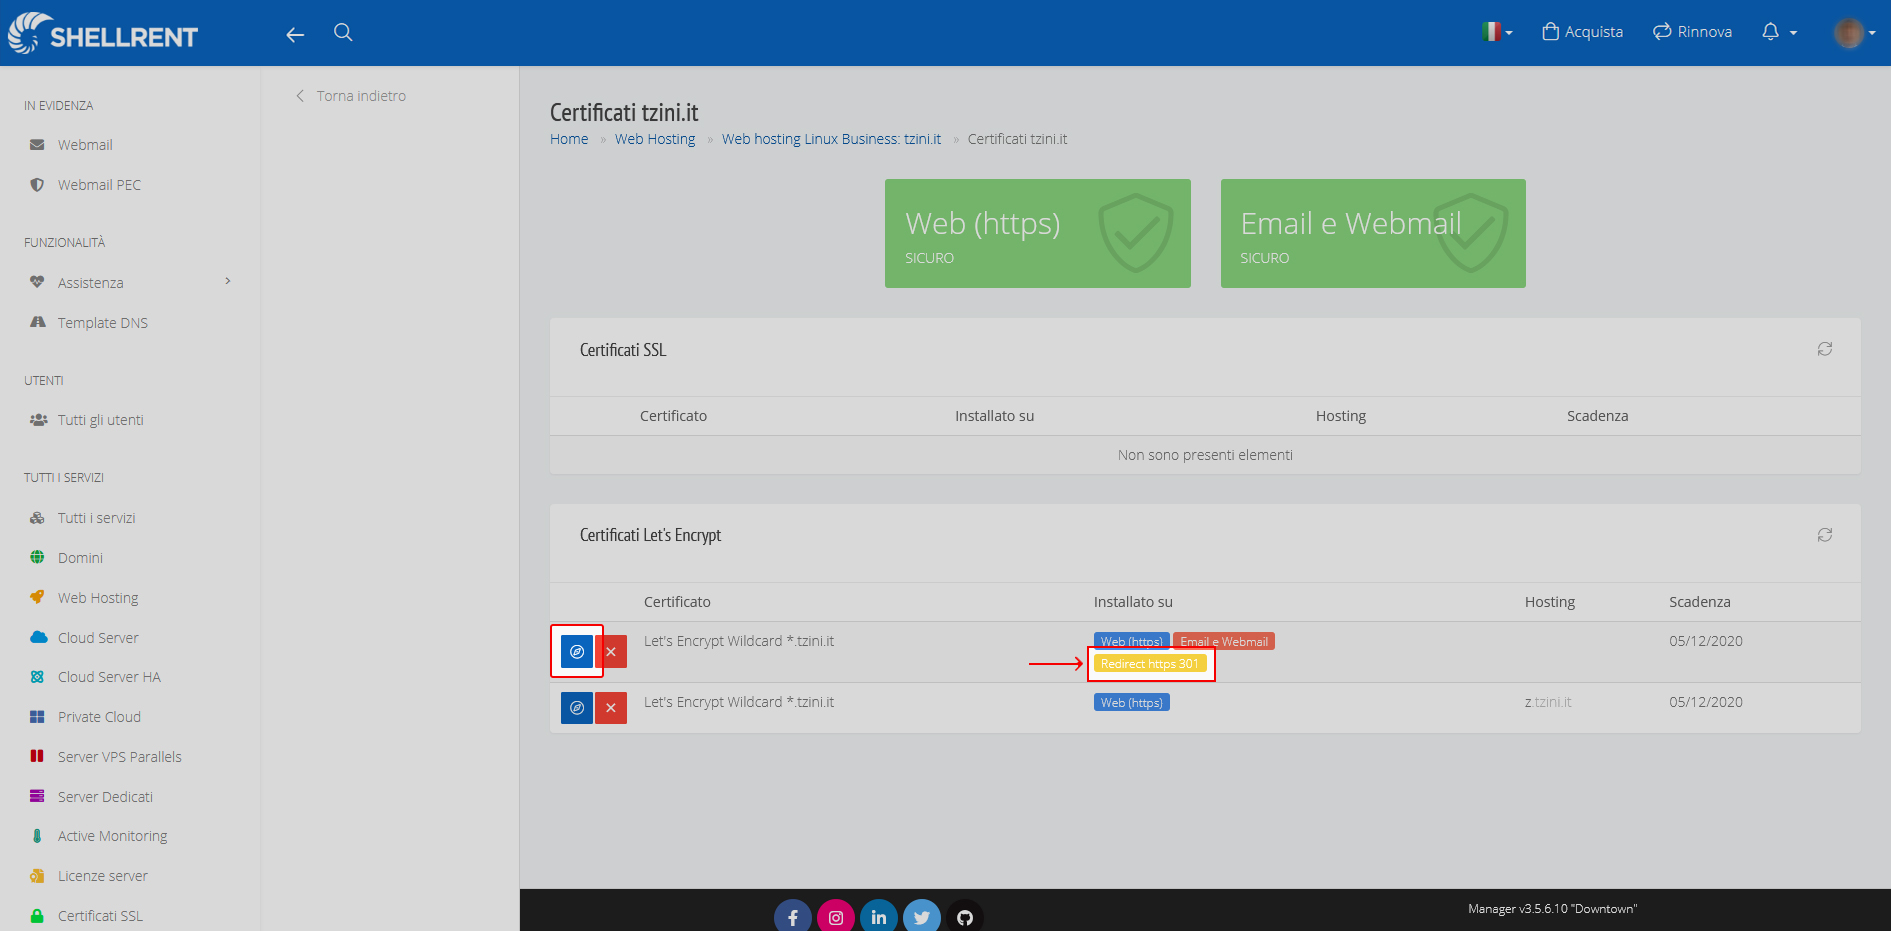Viewport: 1891px width, 931px height.
Task: Click the Template DNS icon
Action: coord(38,322)
